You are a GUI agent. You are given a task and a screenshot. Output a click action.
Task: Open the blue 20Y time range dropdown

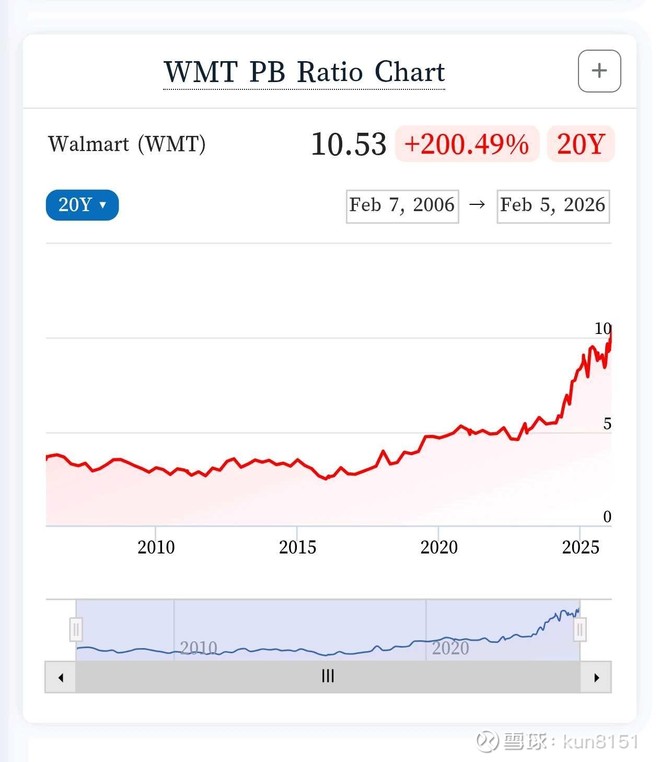(x=82, y=205)
